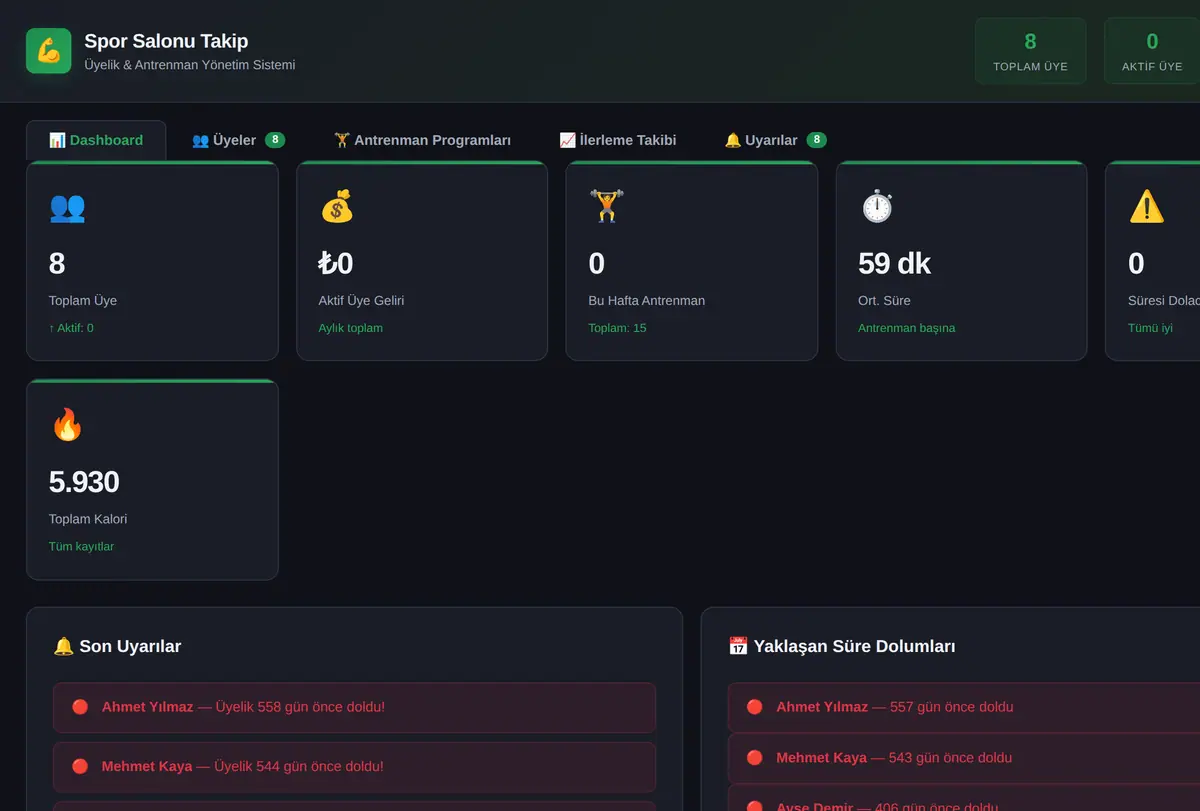This screenshot has height=811, width=1200.
Task: Click the ₺0 active member revenue value
Action: pyautogui.click(x=336, y=263)
